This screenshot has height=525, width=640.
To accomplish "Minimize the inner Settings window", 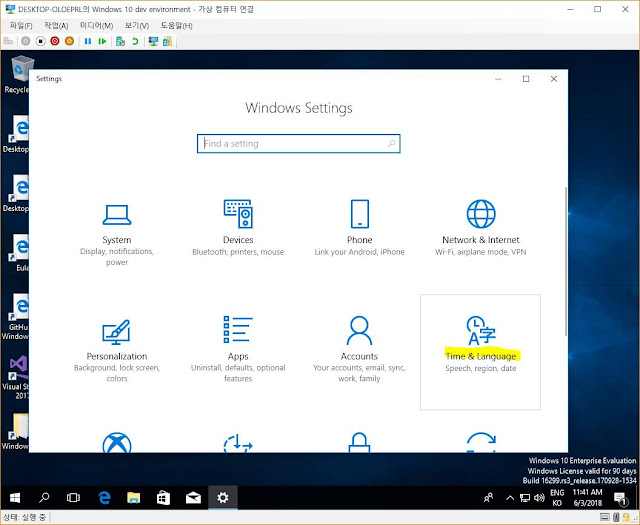I will click(x=498, y=79).
